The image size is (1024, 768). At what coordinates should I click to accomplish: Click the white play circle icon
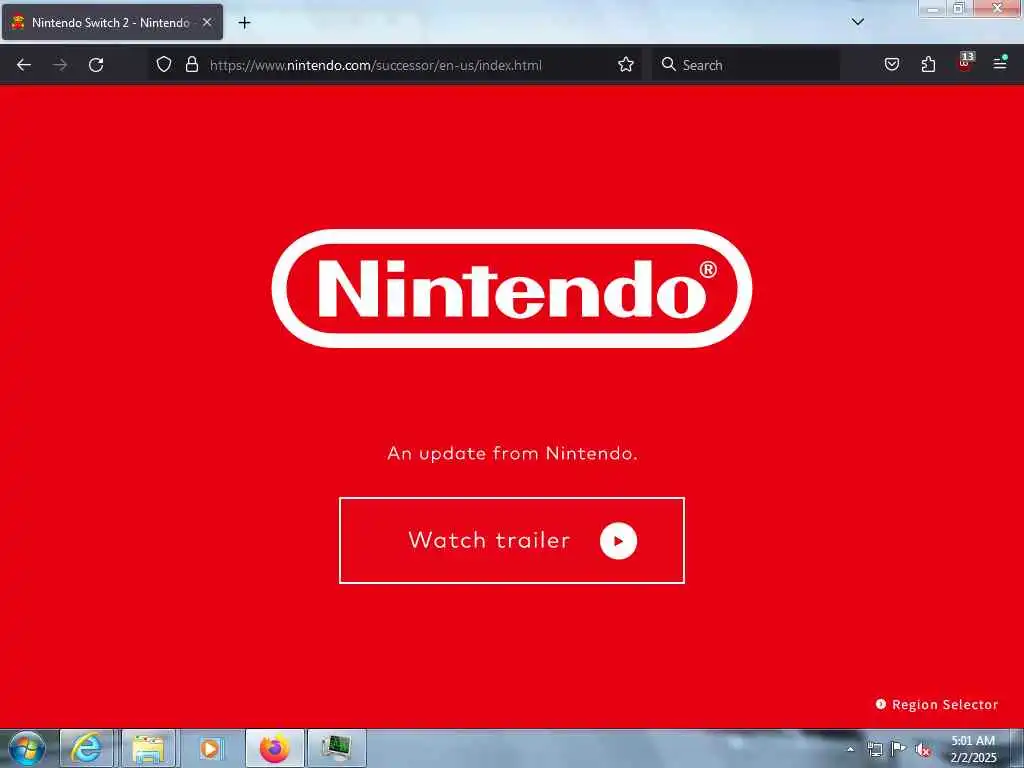pyautogui.click(x=618, y=541)
